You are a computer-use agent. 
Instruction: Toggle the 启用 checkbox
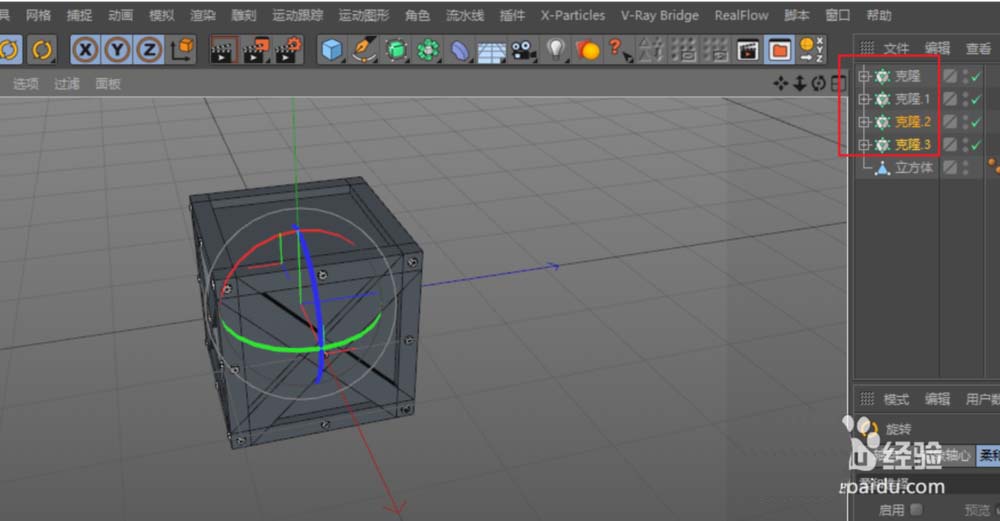(x=916, y=509)
